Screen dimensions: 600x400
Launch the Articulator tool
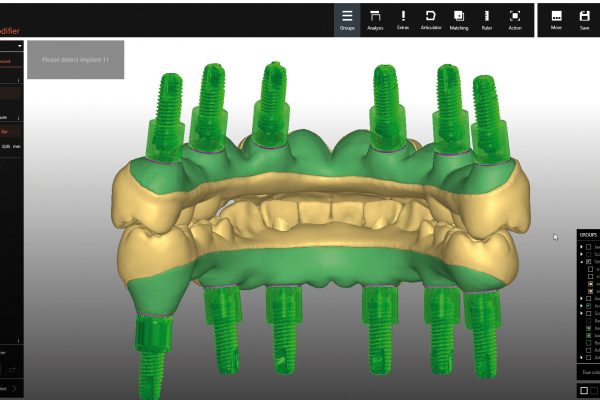[x=431, y=19]
